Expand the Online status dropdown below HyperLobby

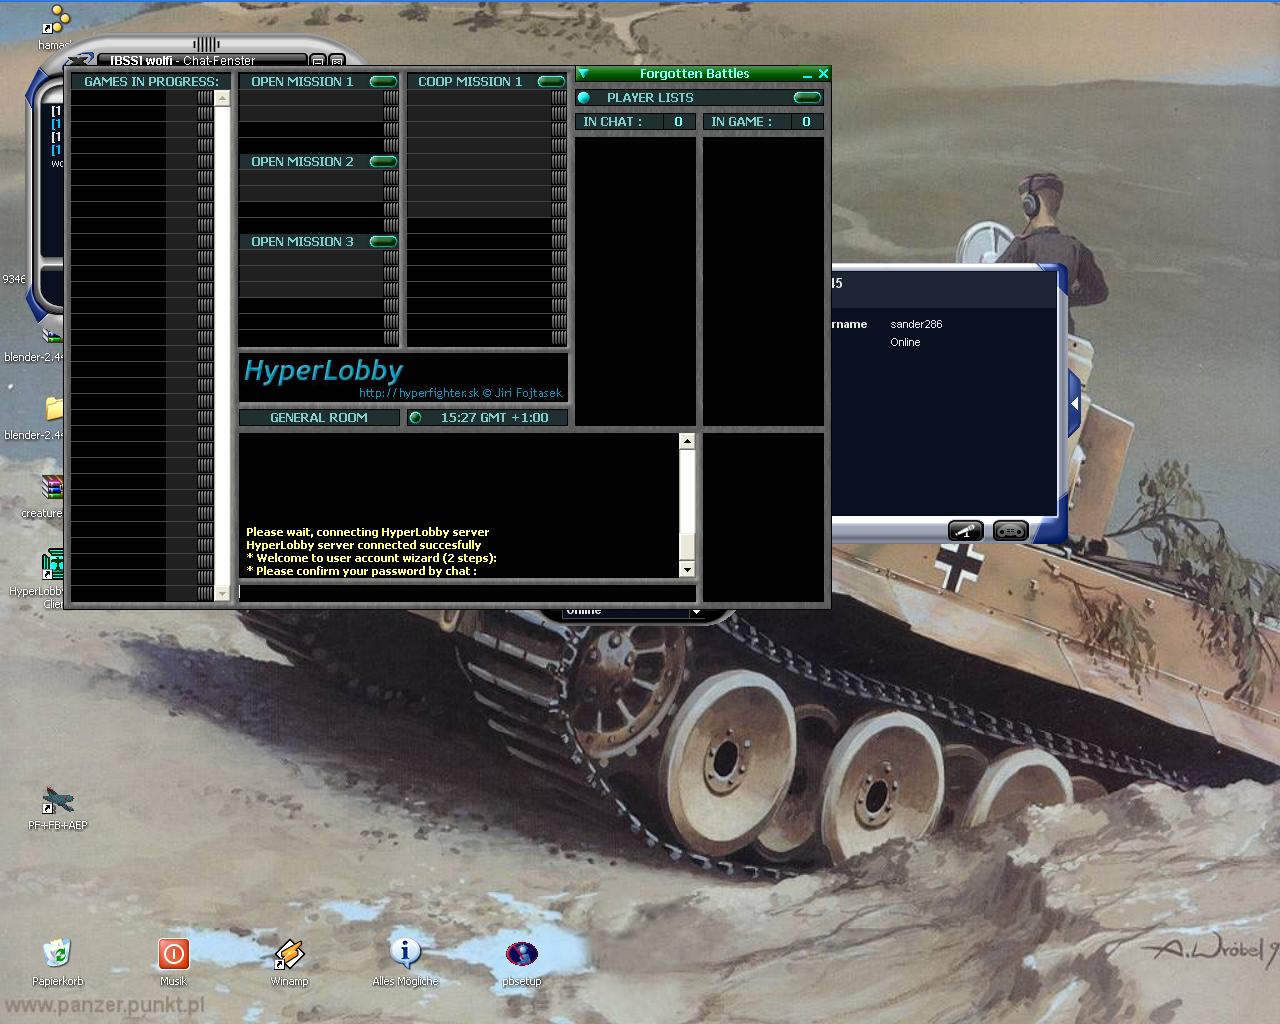pyautogui.click(x=696, y=612)
